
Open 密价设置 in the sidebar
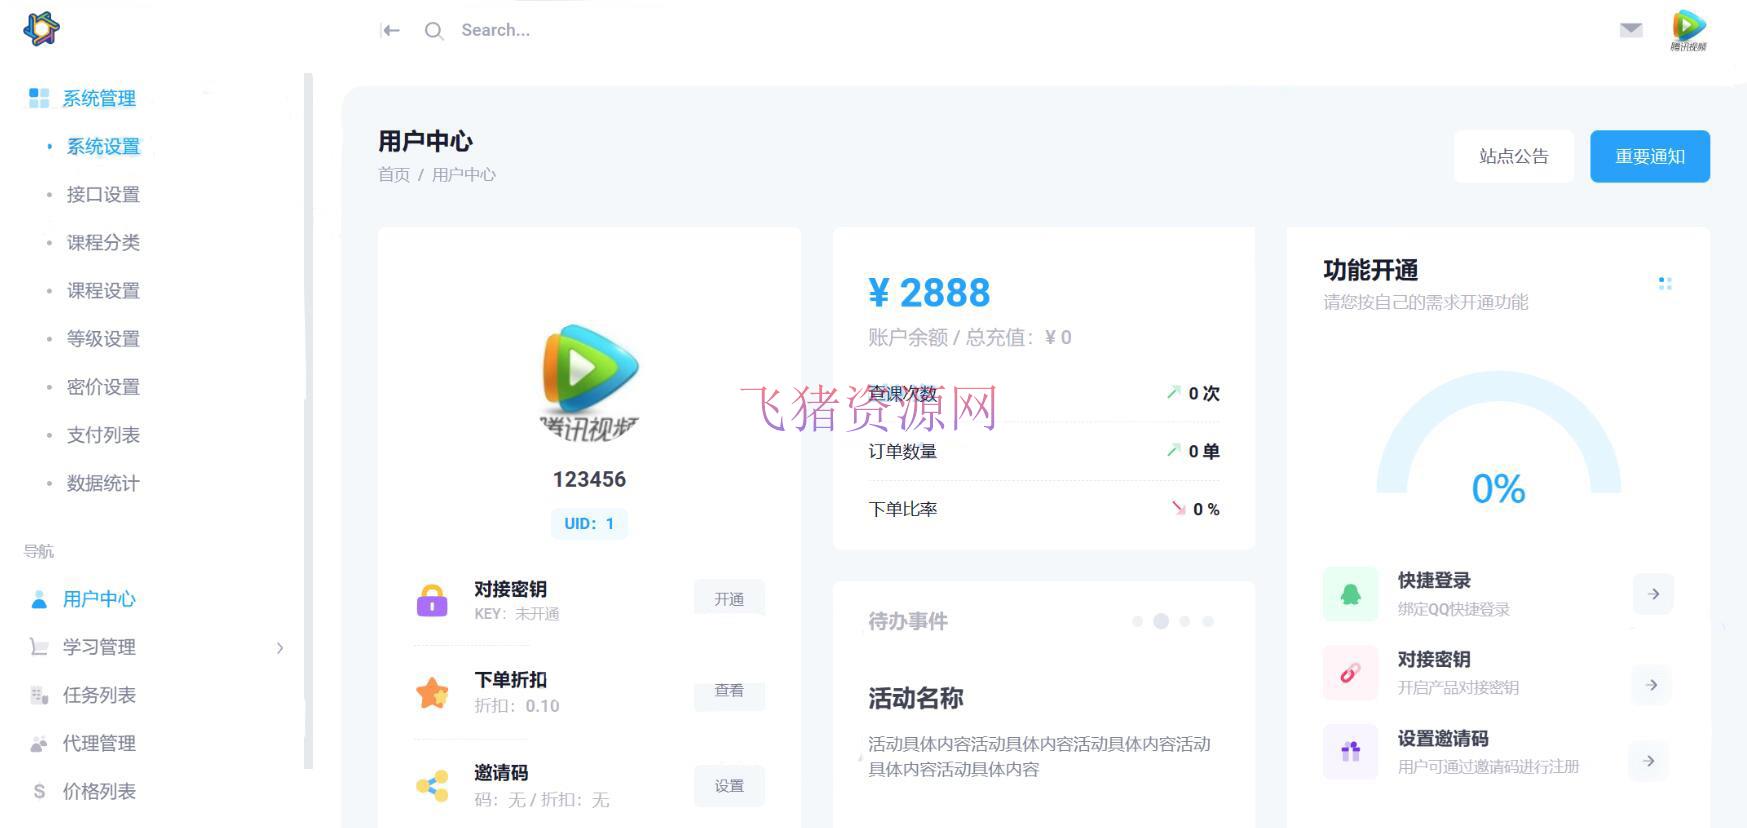[103, 386]
